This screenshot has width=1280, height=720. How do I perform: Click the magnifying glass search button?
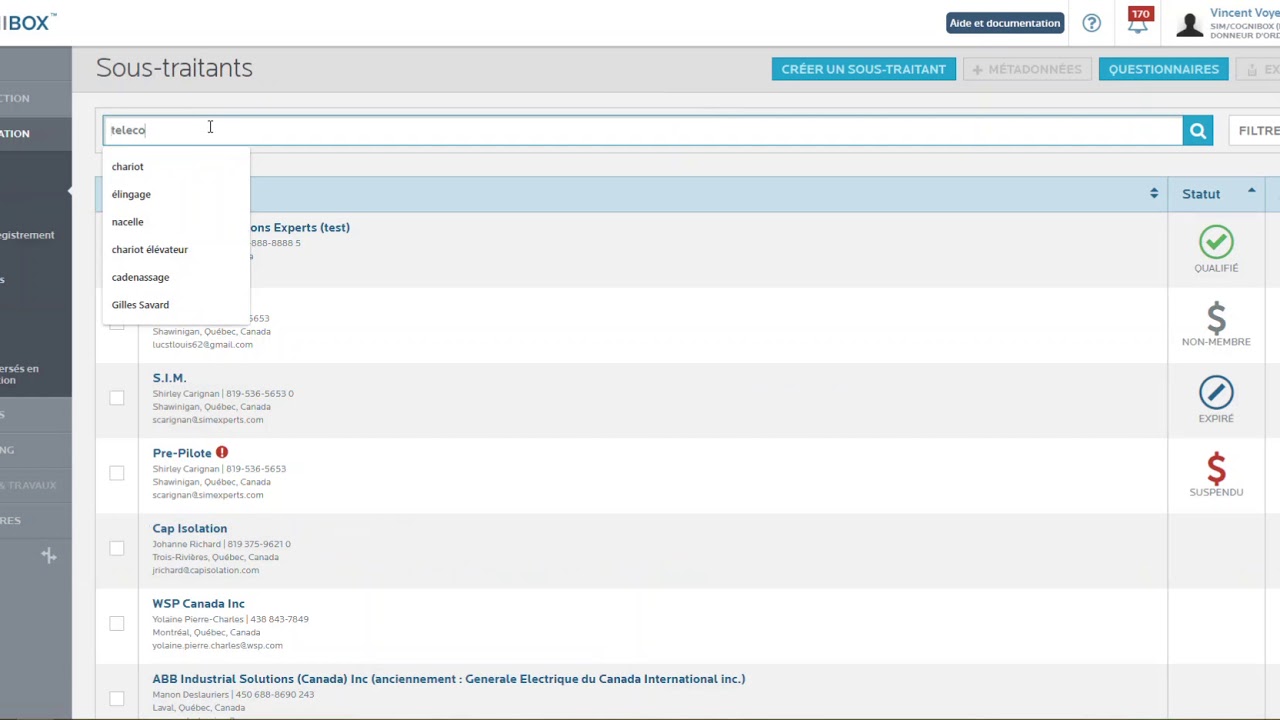[1197, 131]
